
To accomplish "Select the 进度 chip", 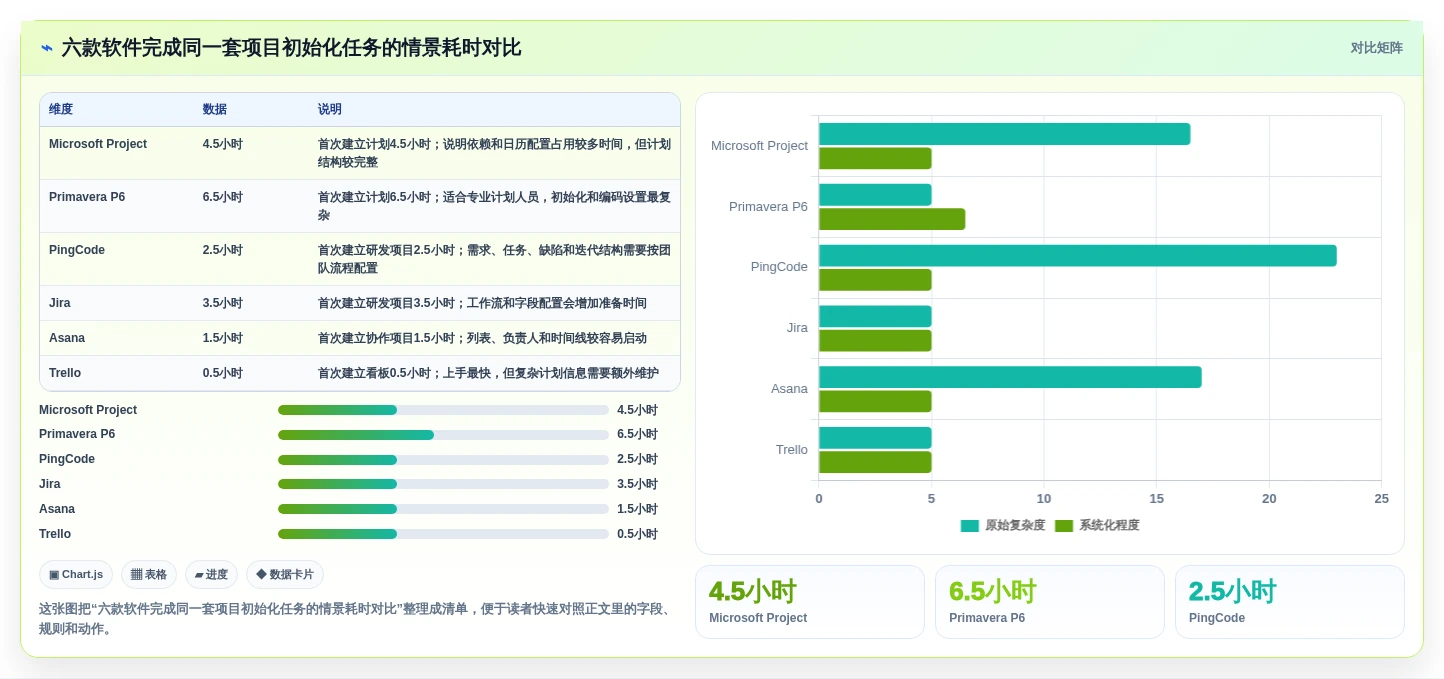I will pyautogui.click(x=211, y=575).
